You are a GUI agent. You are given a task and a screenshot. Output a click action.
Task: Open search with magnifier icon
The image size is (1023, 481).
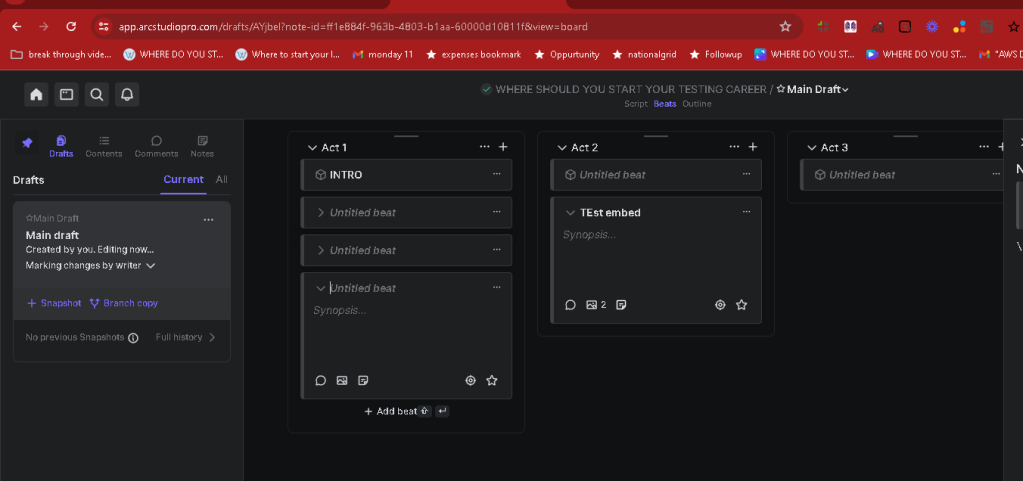click(97, 95)
